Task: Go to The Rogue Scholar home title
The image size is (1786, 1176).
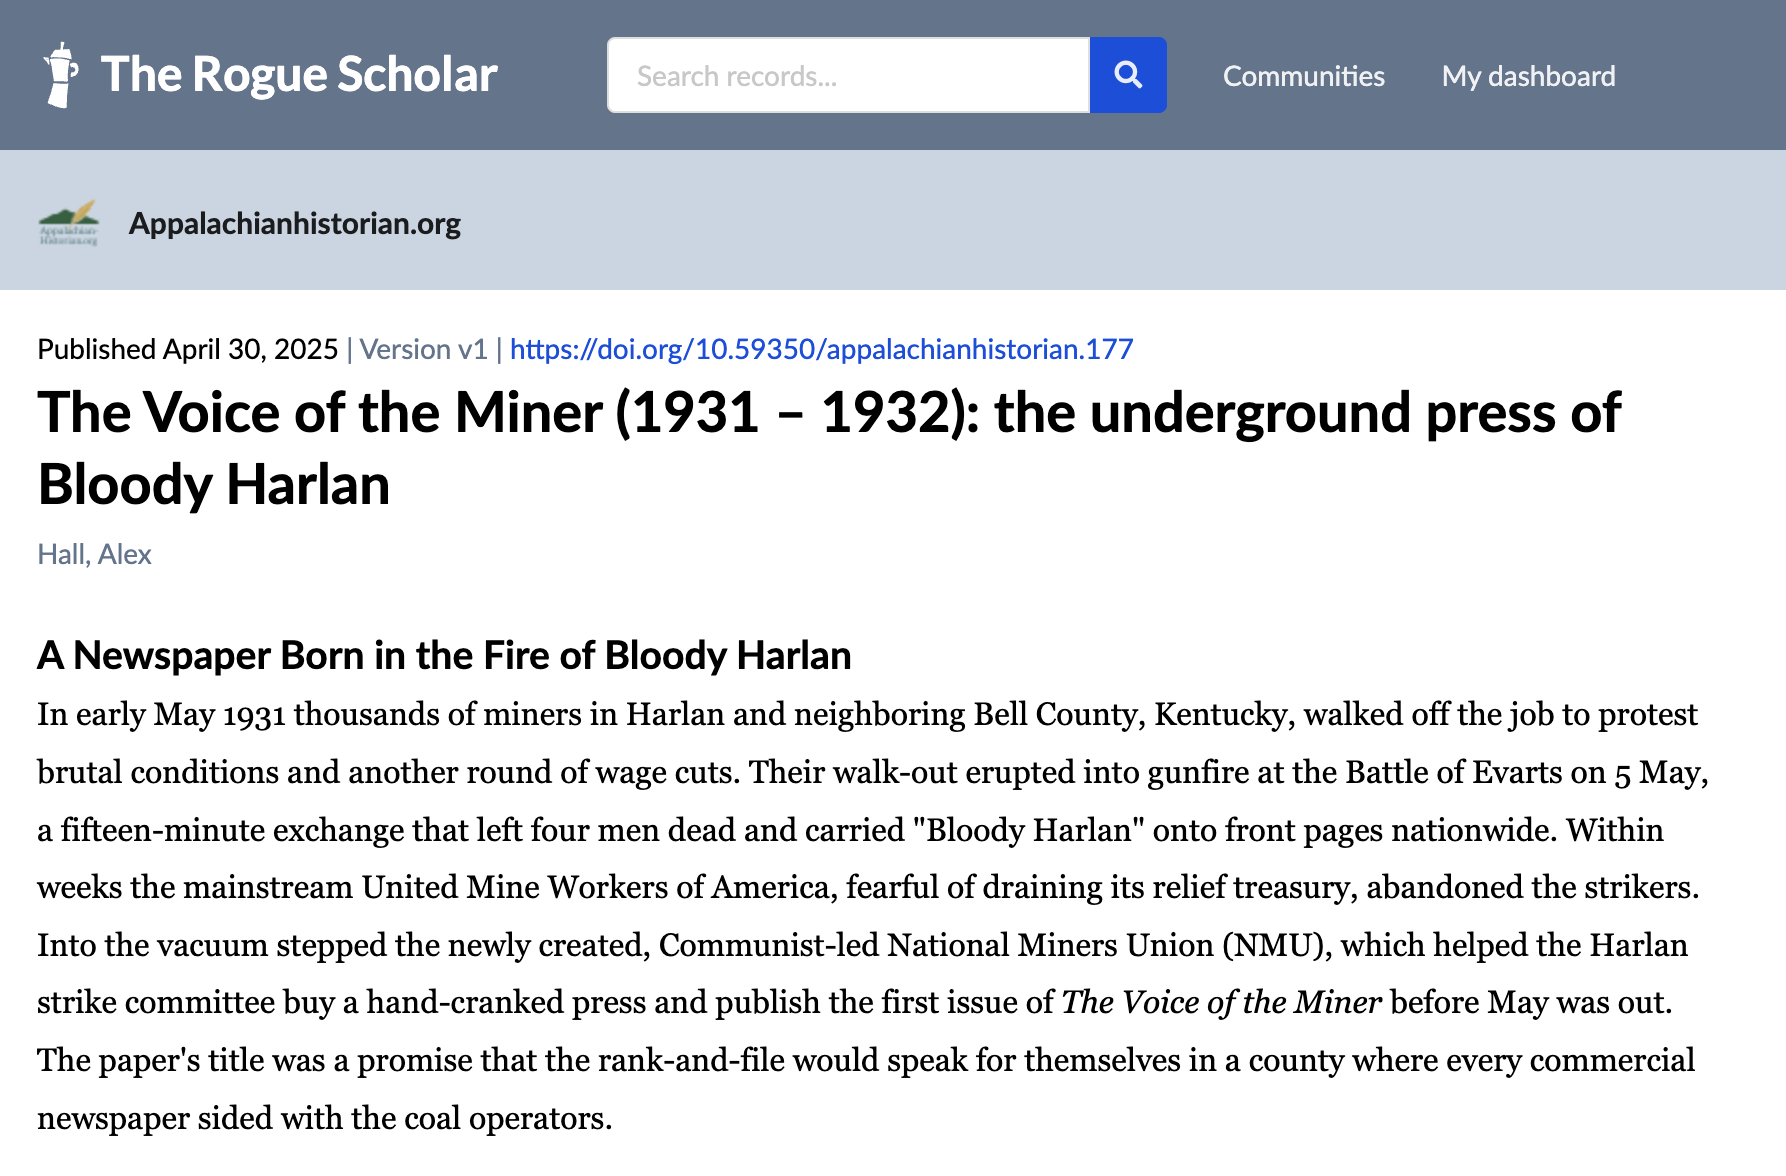Action: [299, 75]
